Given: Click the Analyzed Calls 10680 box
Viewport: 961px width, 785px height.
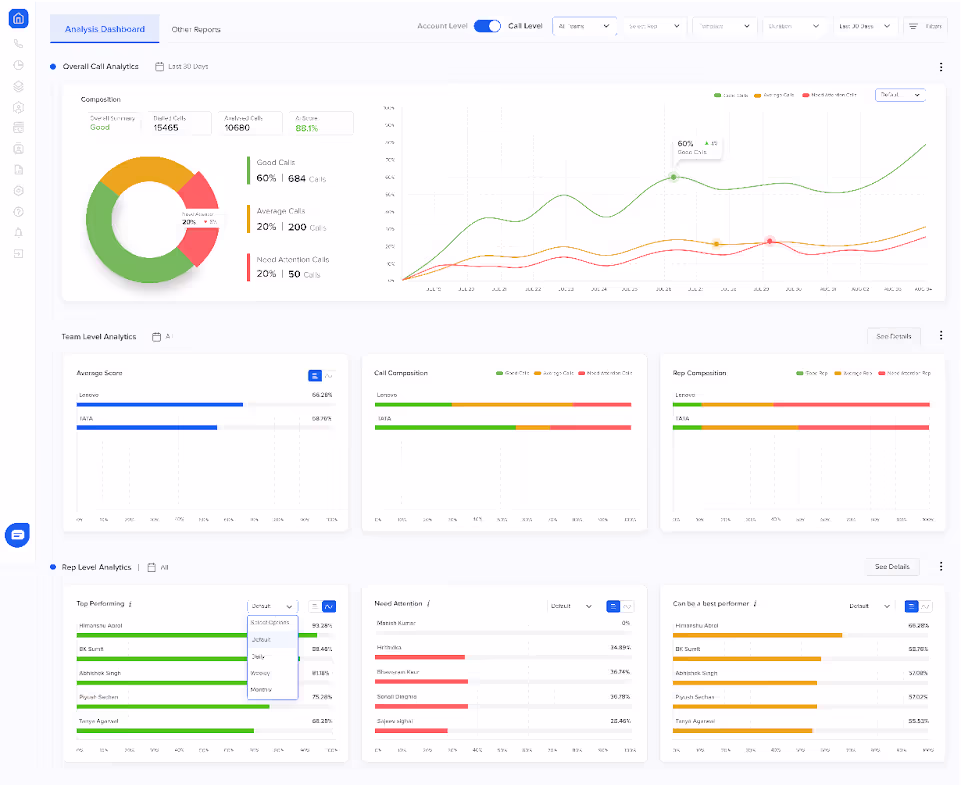Looking at the screenshot, I should coord(248,123).
